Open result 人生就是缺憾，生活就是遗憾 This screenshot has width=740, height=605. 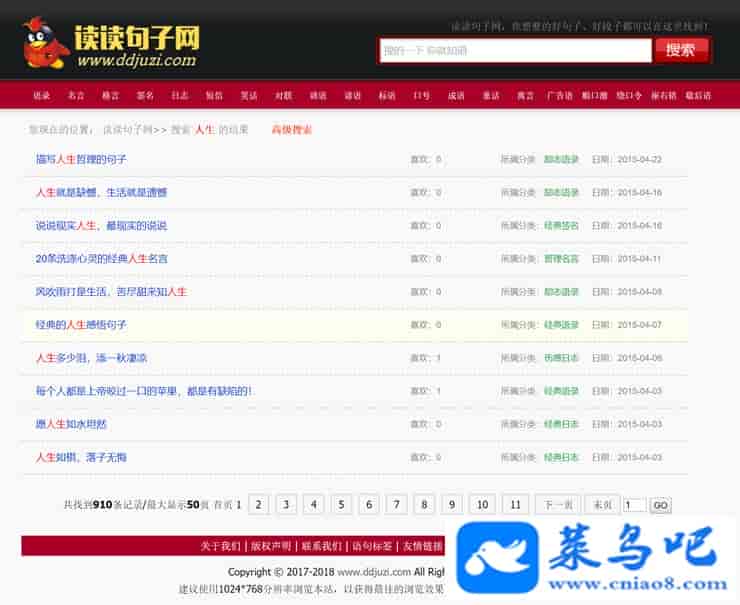pyautogui.click(x=101, y=193)
